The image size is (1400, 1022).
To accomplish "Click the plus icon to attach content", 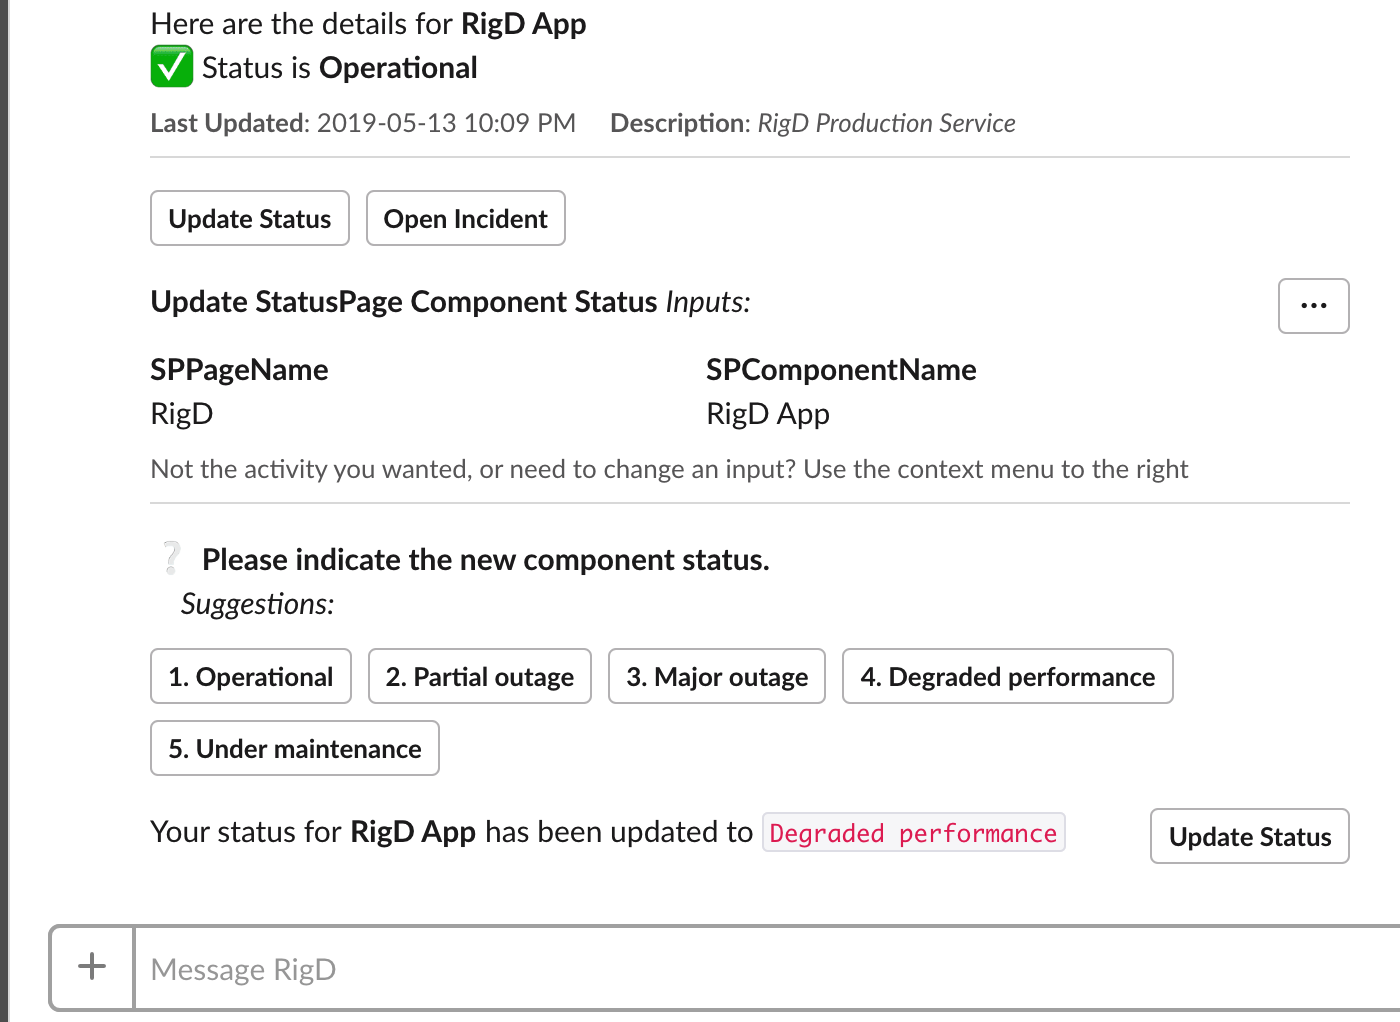I will coord(91,967).
